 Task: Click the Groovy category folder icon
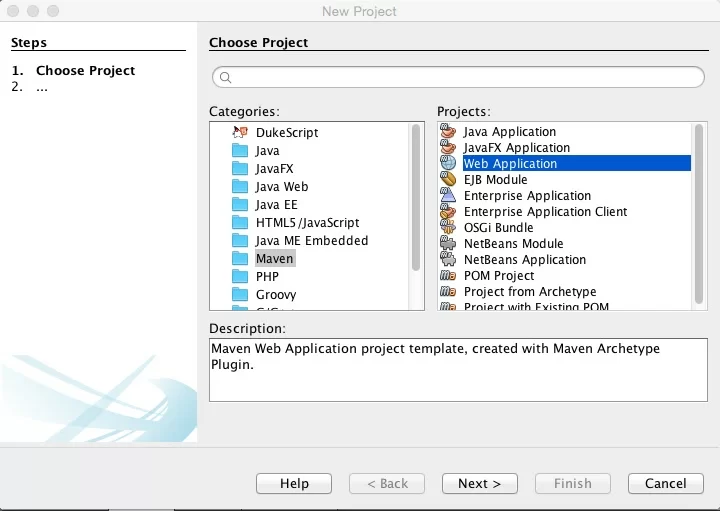point(240,294)
